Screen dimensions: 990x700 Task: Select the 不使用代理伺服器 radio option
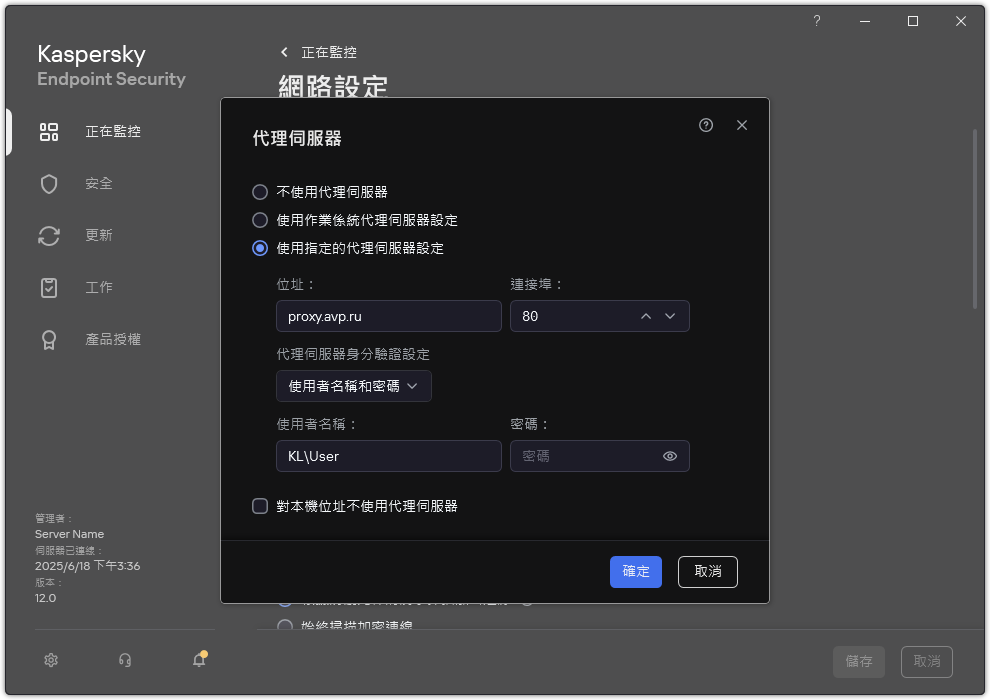click(x=260, y=192)
